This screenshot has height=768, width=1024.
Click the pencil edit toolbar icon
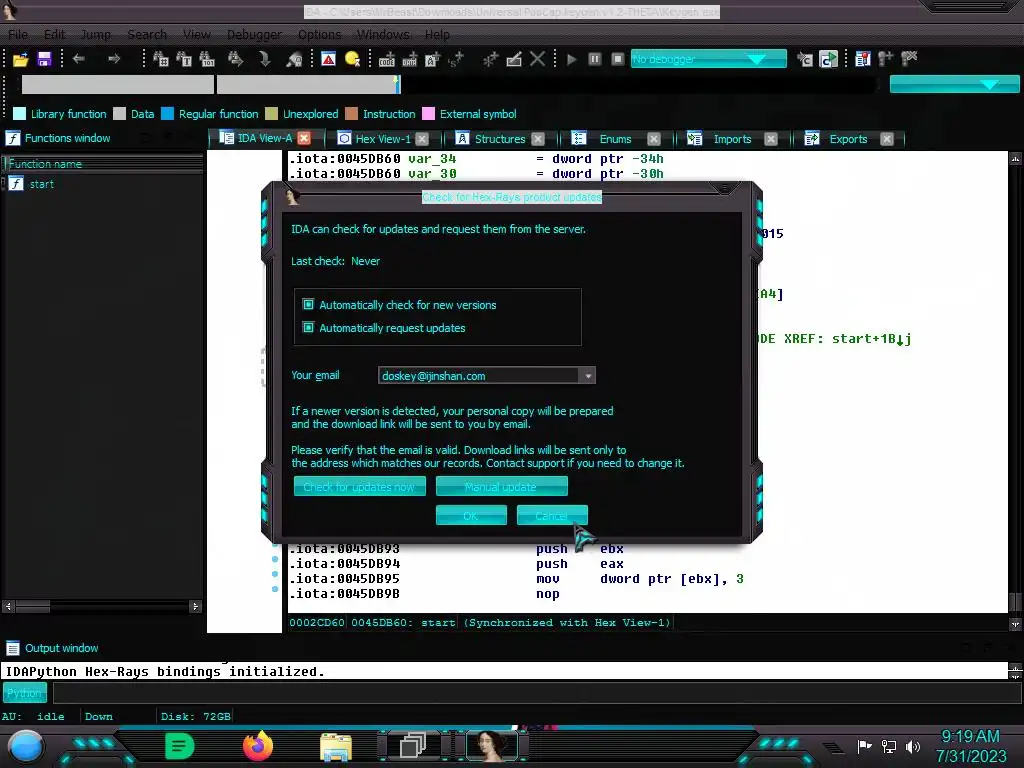tap(514, 59)
